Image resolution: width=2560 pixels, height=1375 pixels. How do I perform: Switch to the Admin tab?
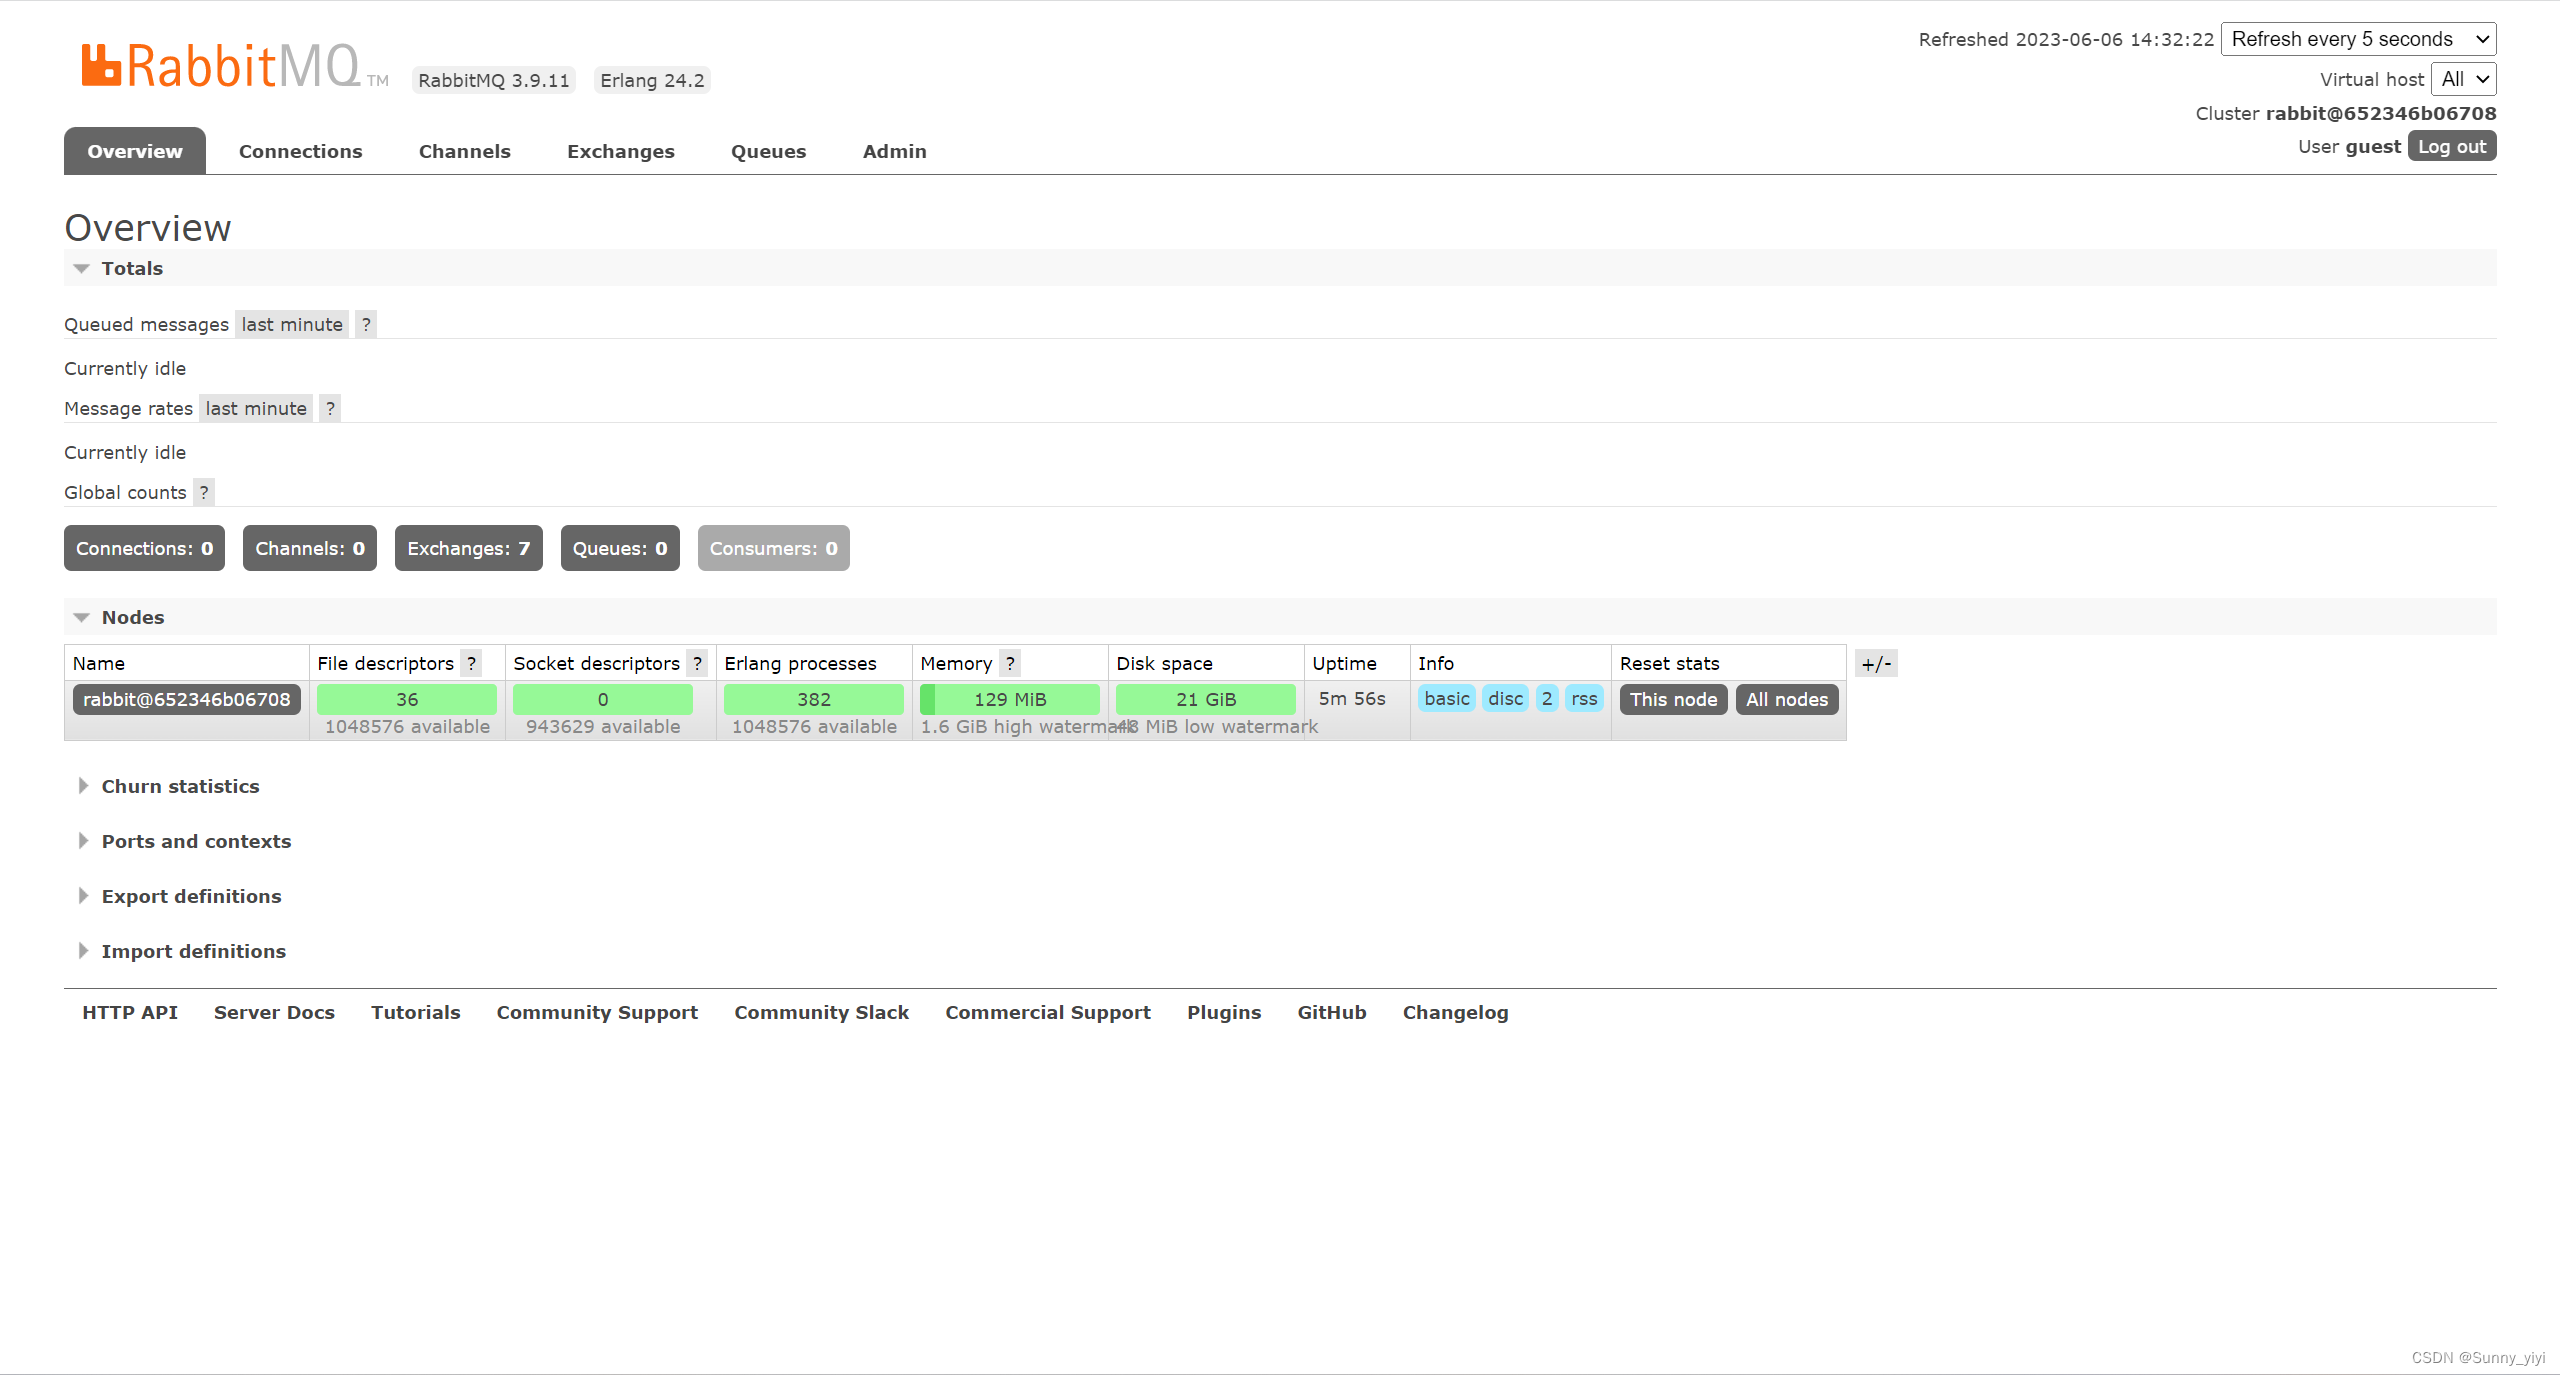tap(895, 151)
